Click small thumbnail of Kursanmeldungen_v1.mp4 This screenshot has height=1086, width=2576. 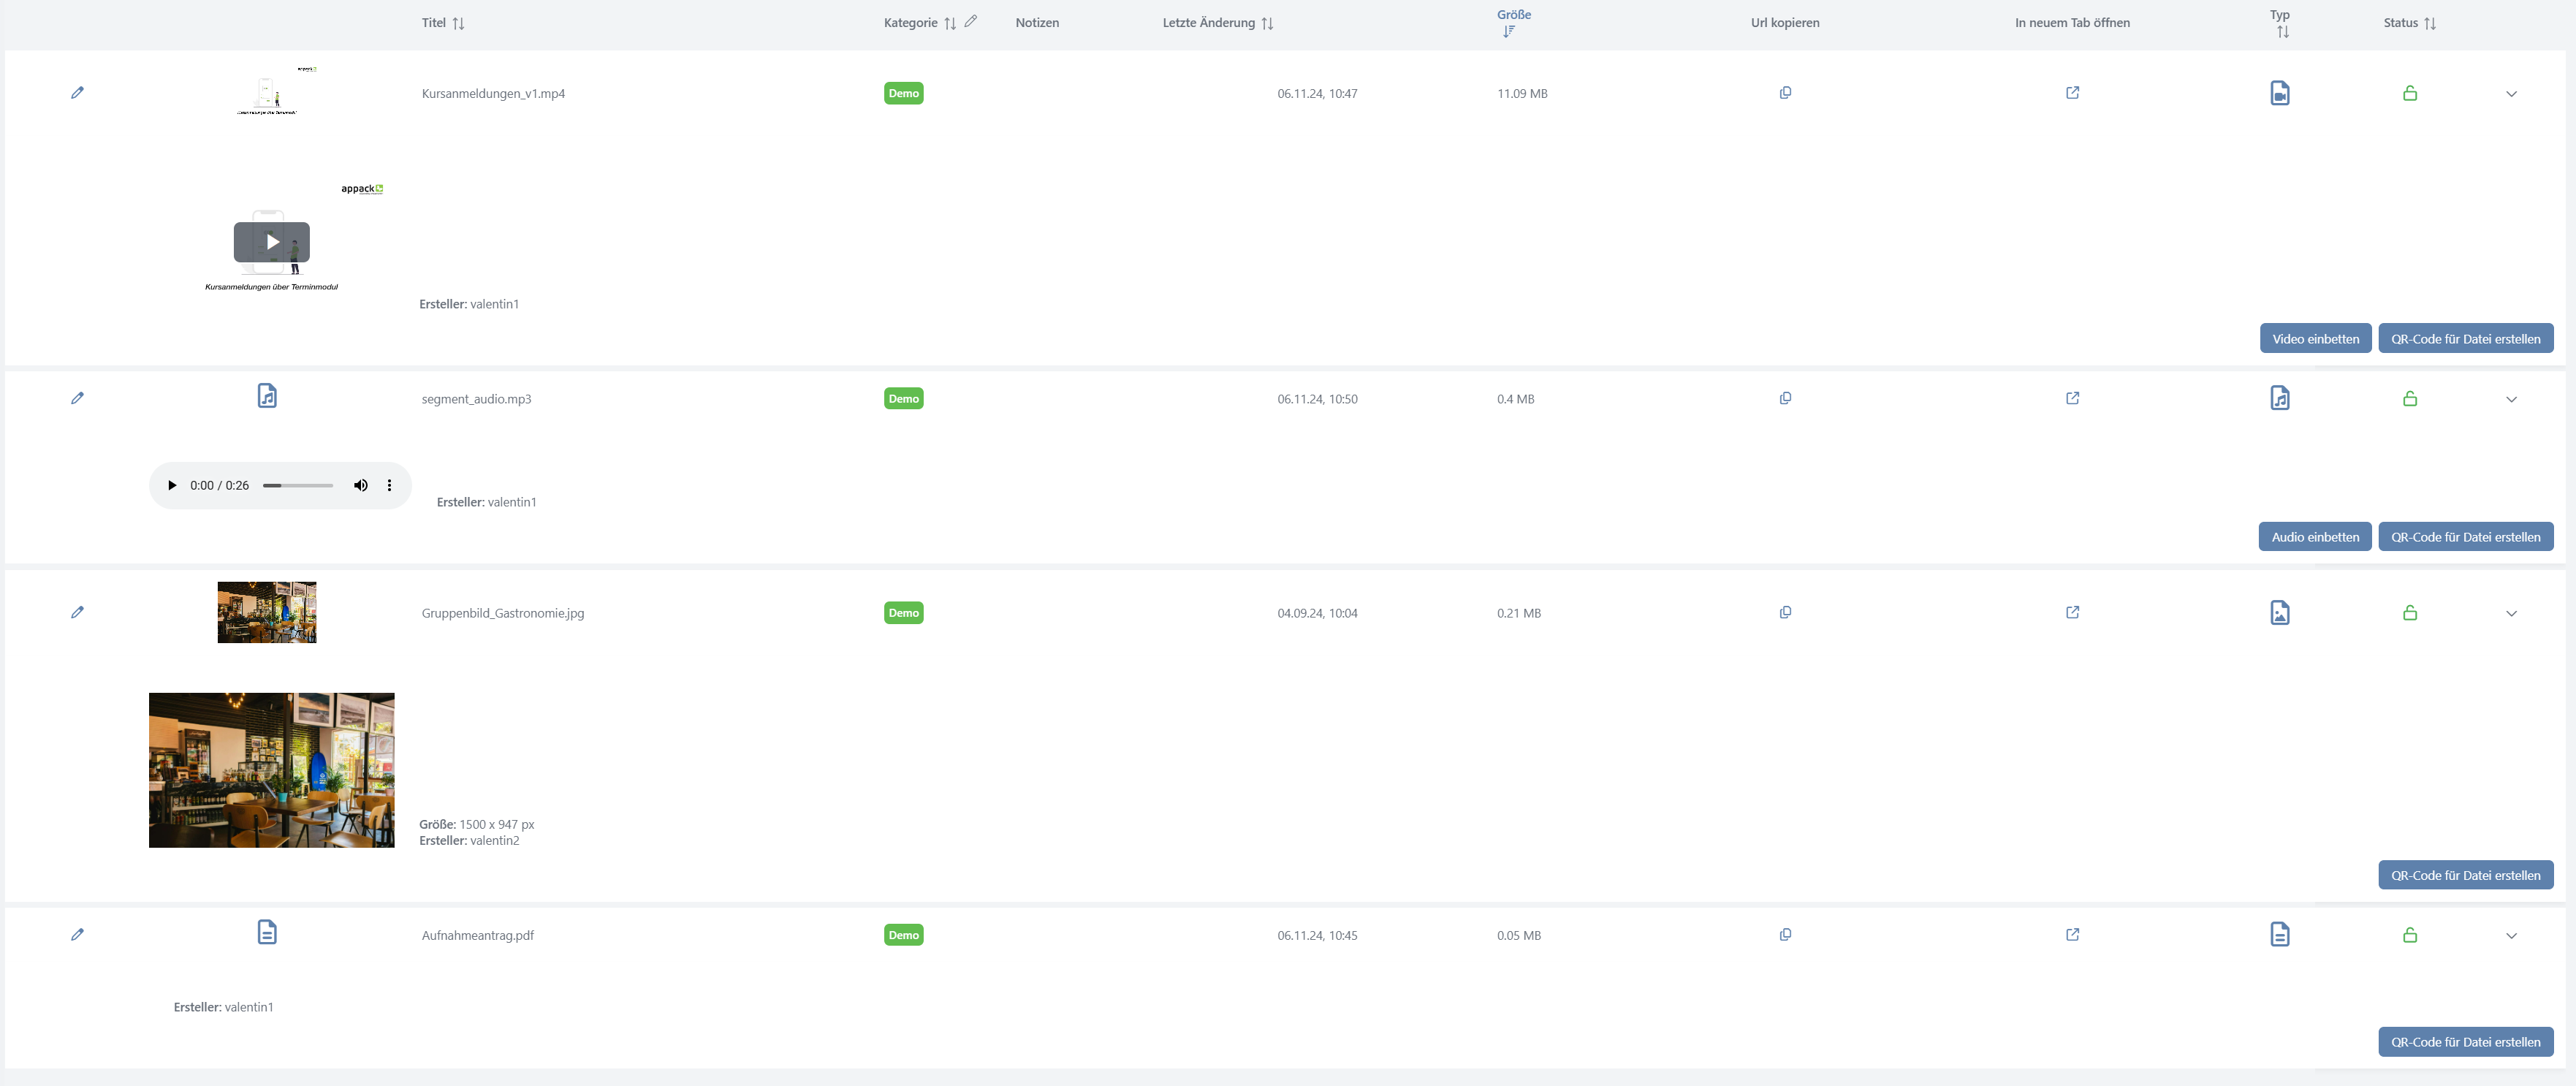click(267, 92)
